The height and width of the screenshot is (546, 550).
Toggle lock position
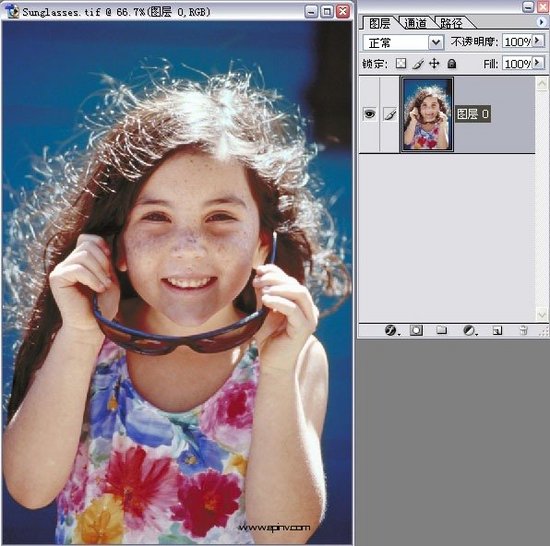(x=434, y=63)
